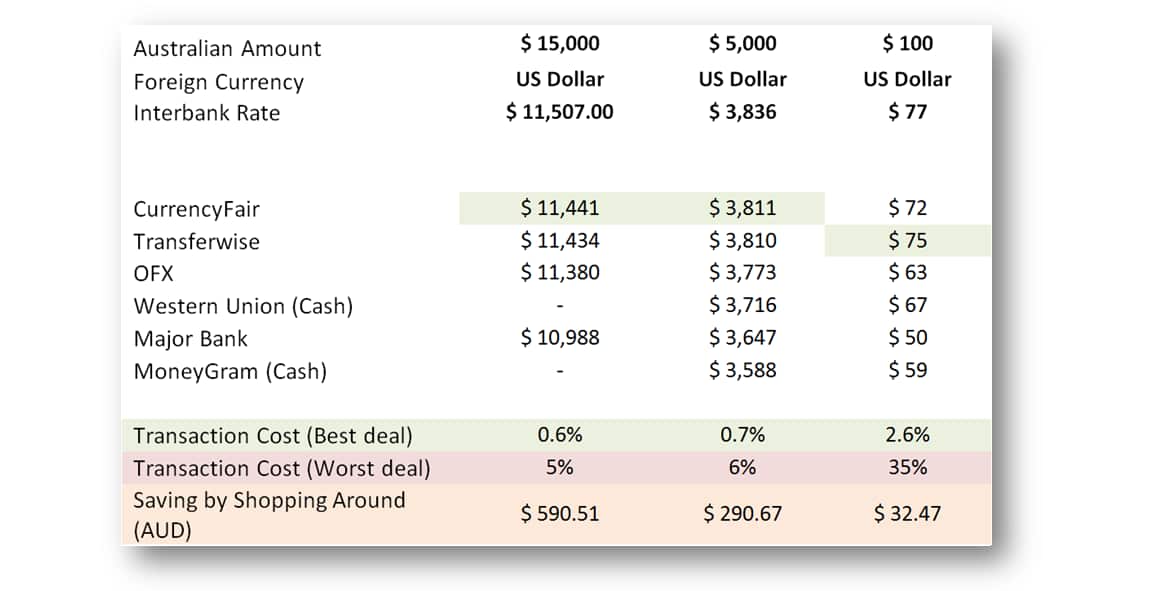Click interbank rate value $ 11,507.00
The image size is (1166, 591).
[560, 112]
